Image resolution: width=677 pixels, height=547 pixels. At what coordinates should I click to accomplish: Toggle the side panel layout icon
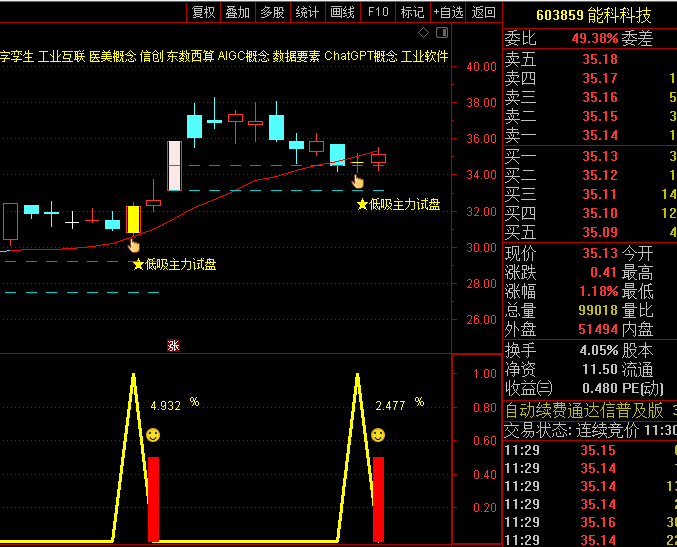point(442,32)
